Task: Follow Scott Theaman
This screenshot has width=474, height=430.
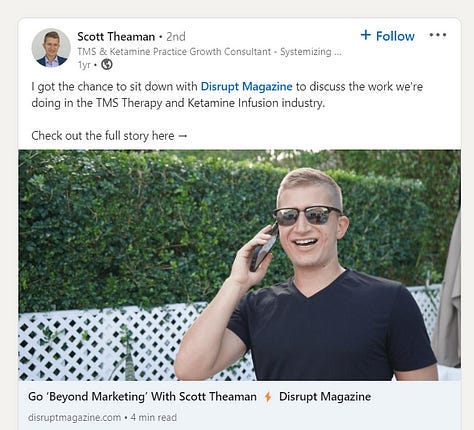Action: click(388, 36)
